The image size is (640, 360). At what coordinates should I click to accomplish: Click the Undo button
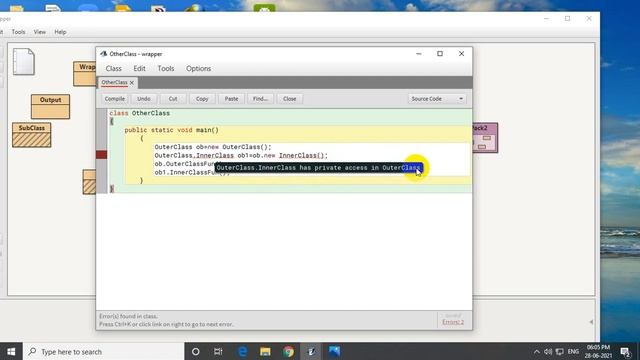pyautogui.click(x=144, y=99)
